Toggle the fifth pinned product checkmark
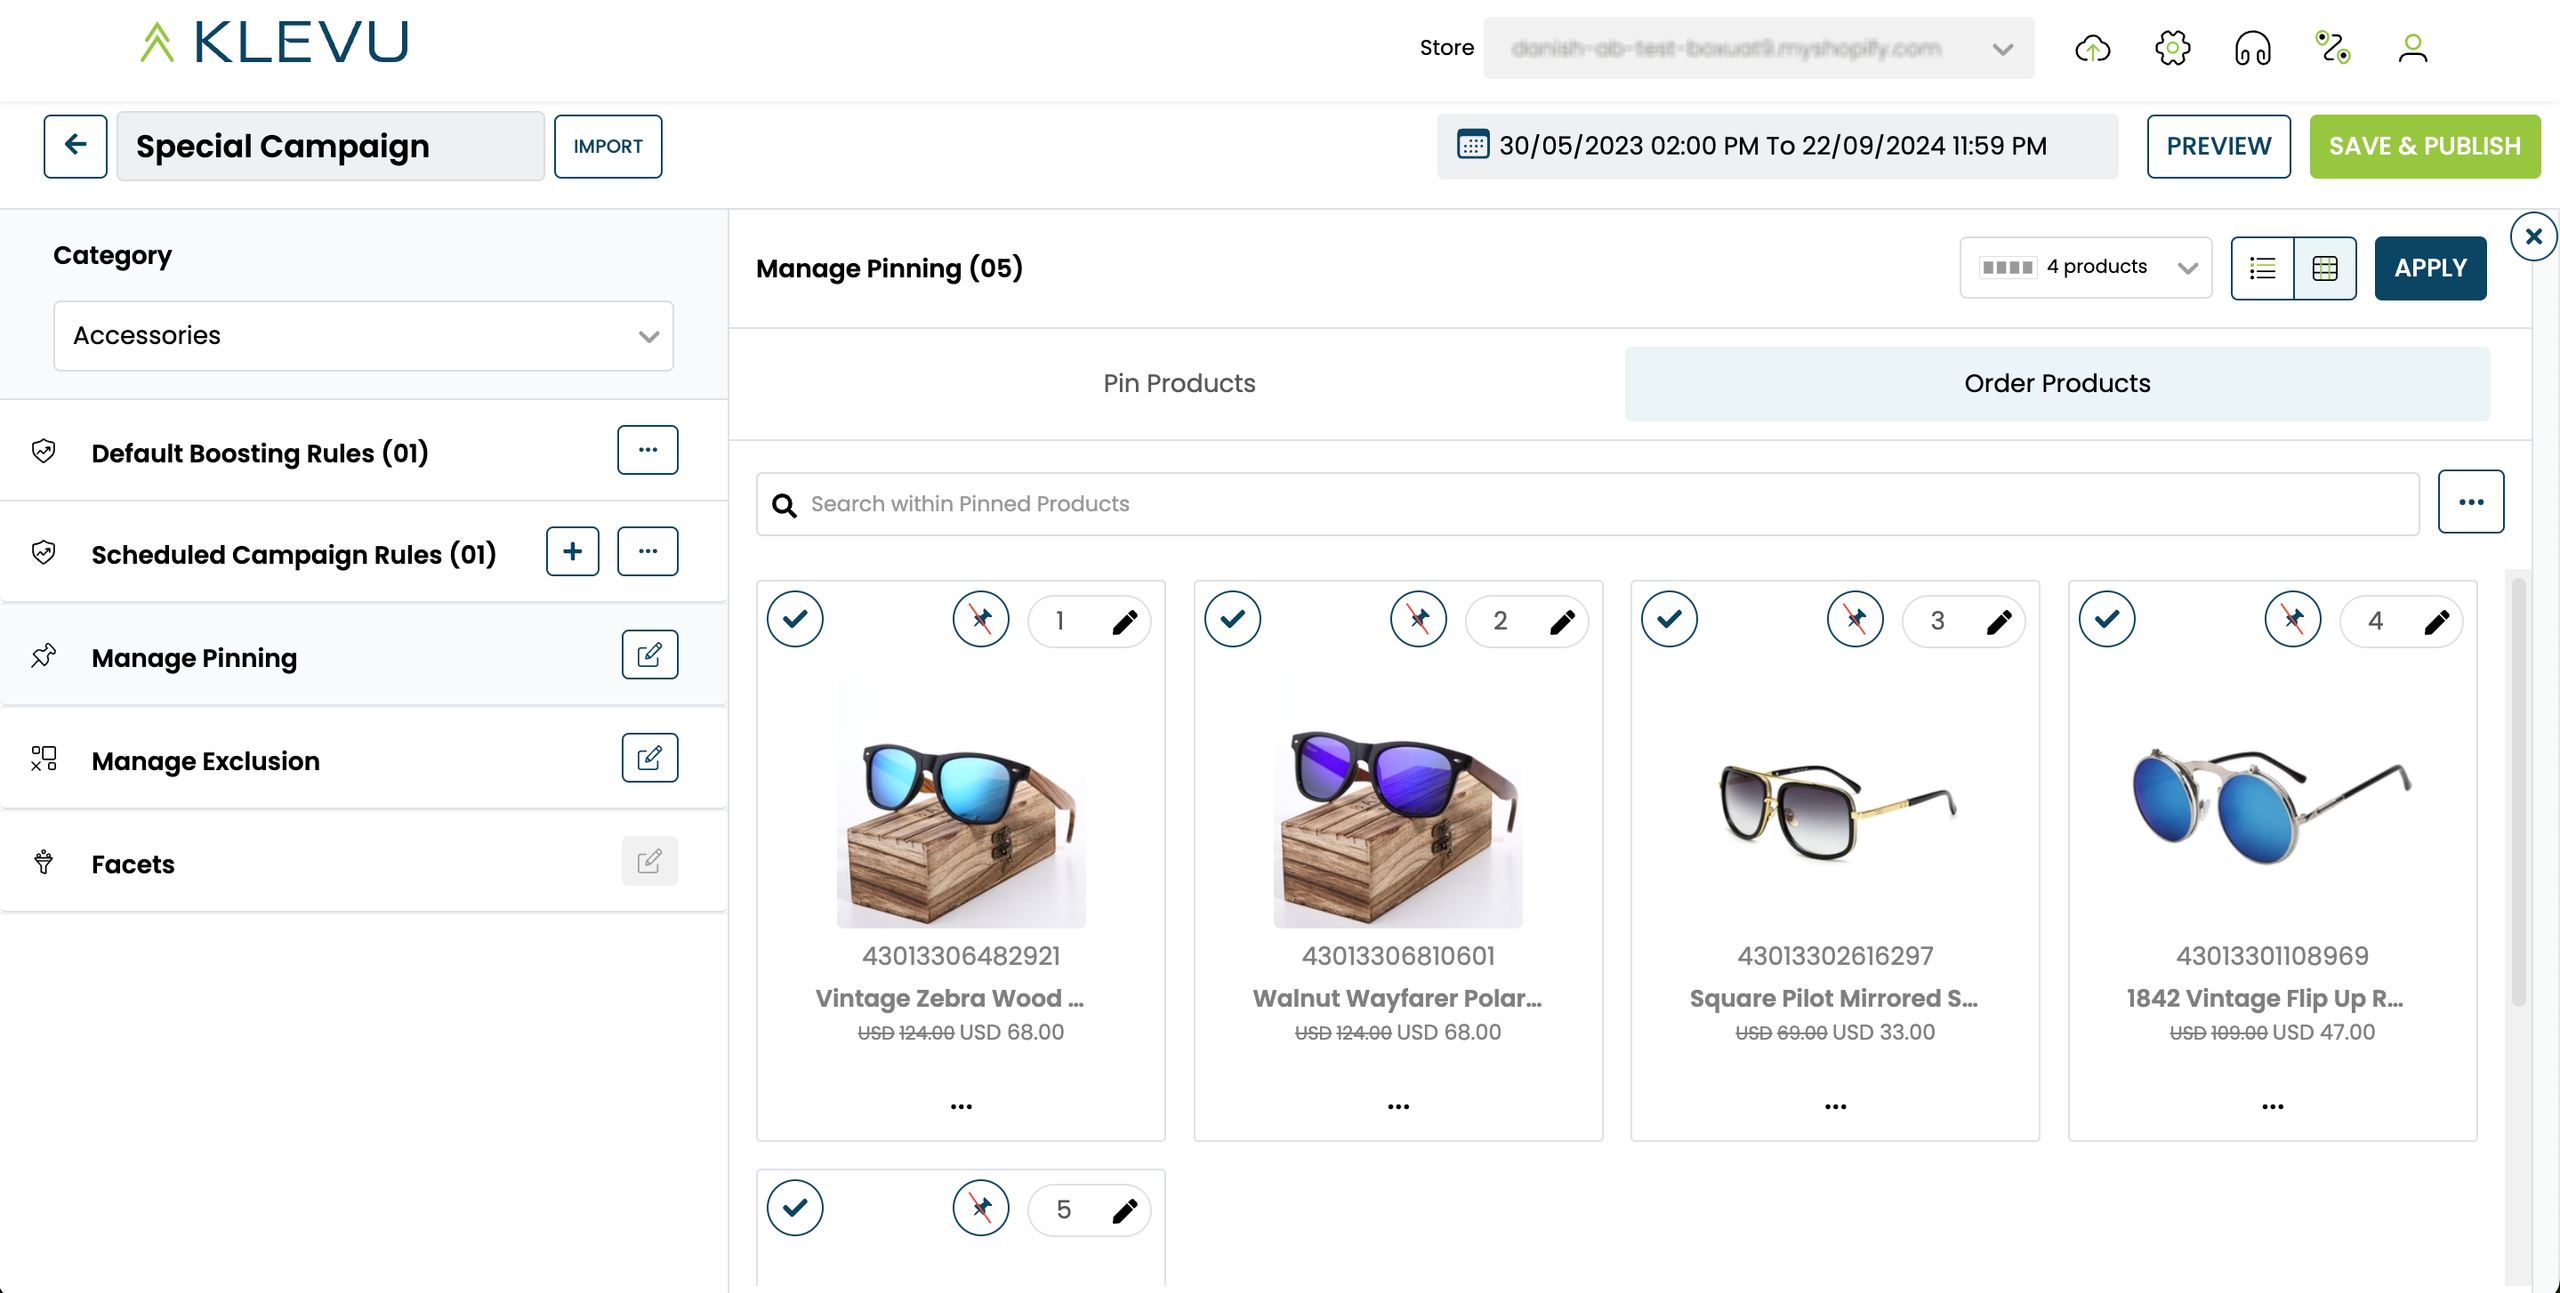 point(795,1208)
